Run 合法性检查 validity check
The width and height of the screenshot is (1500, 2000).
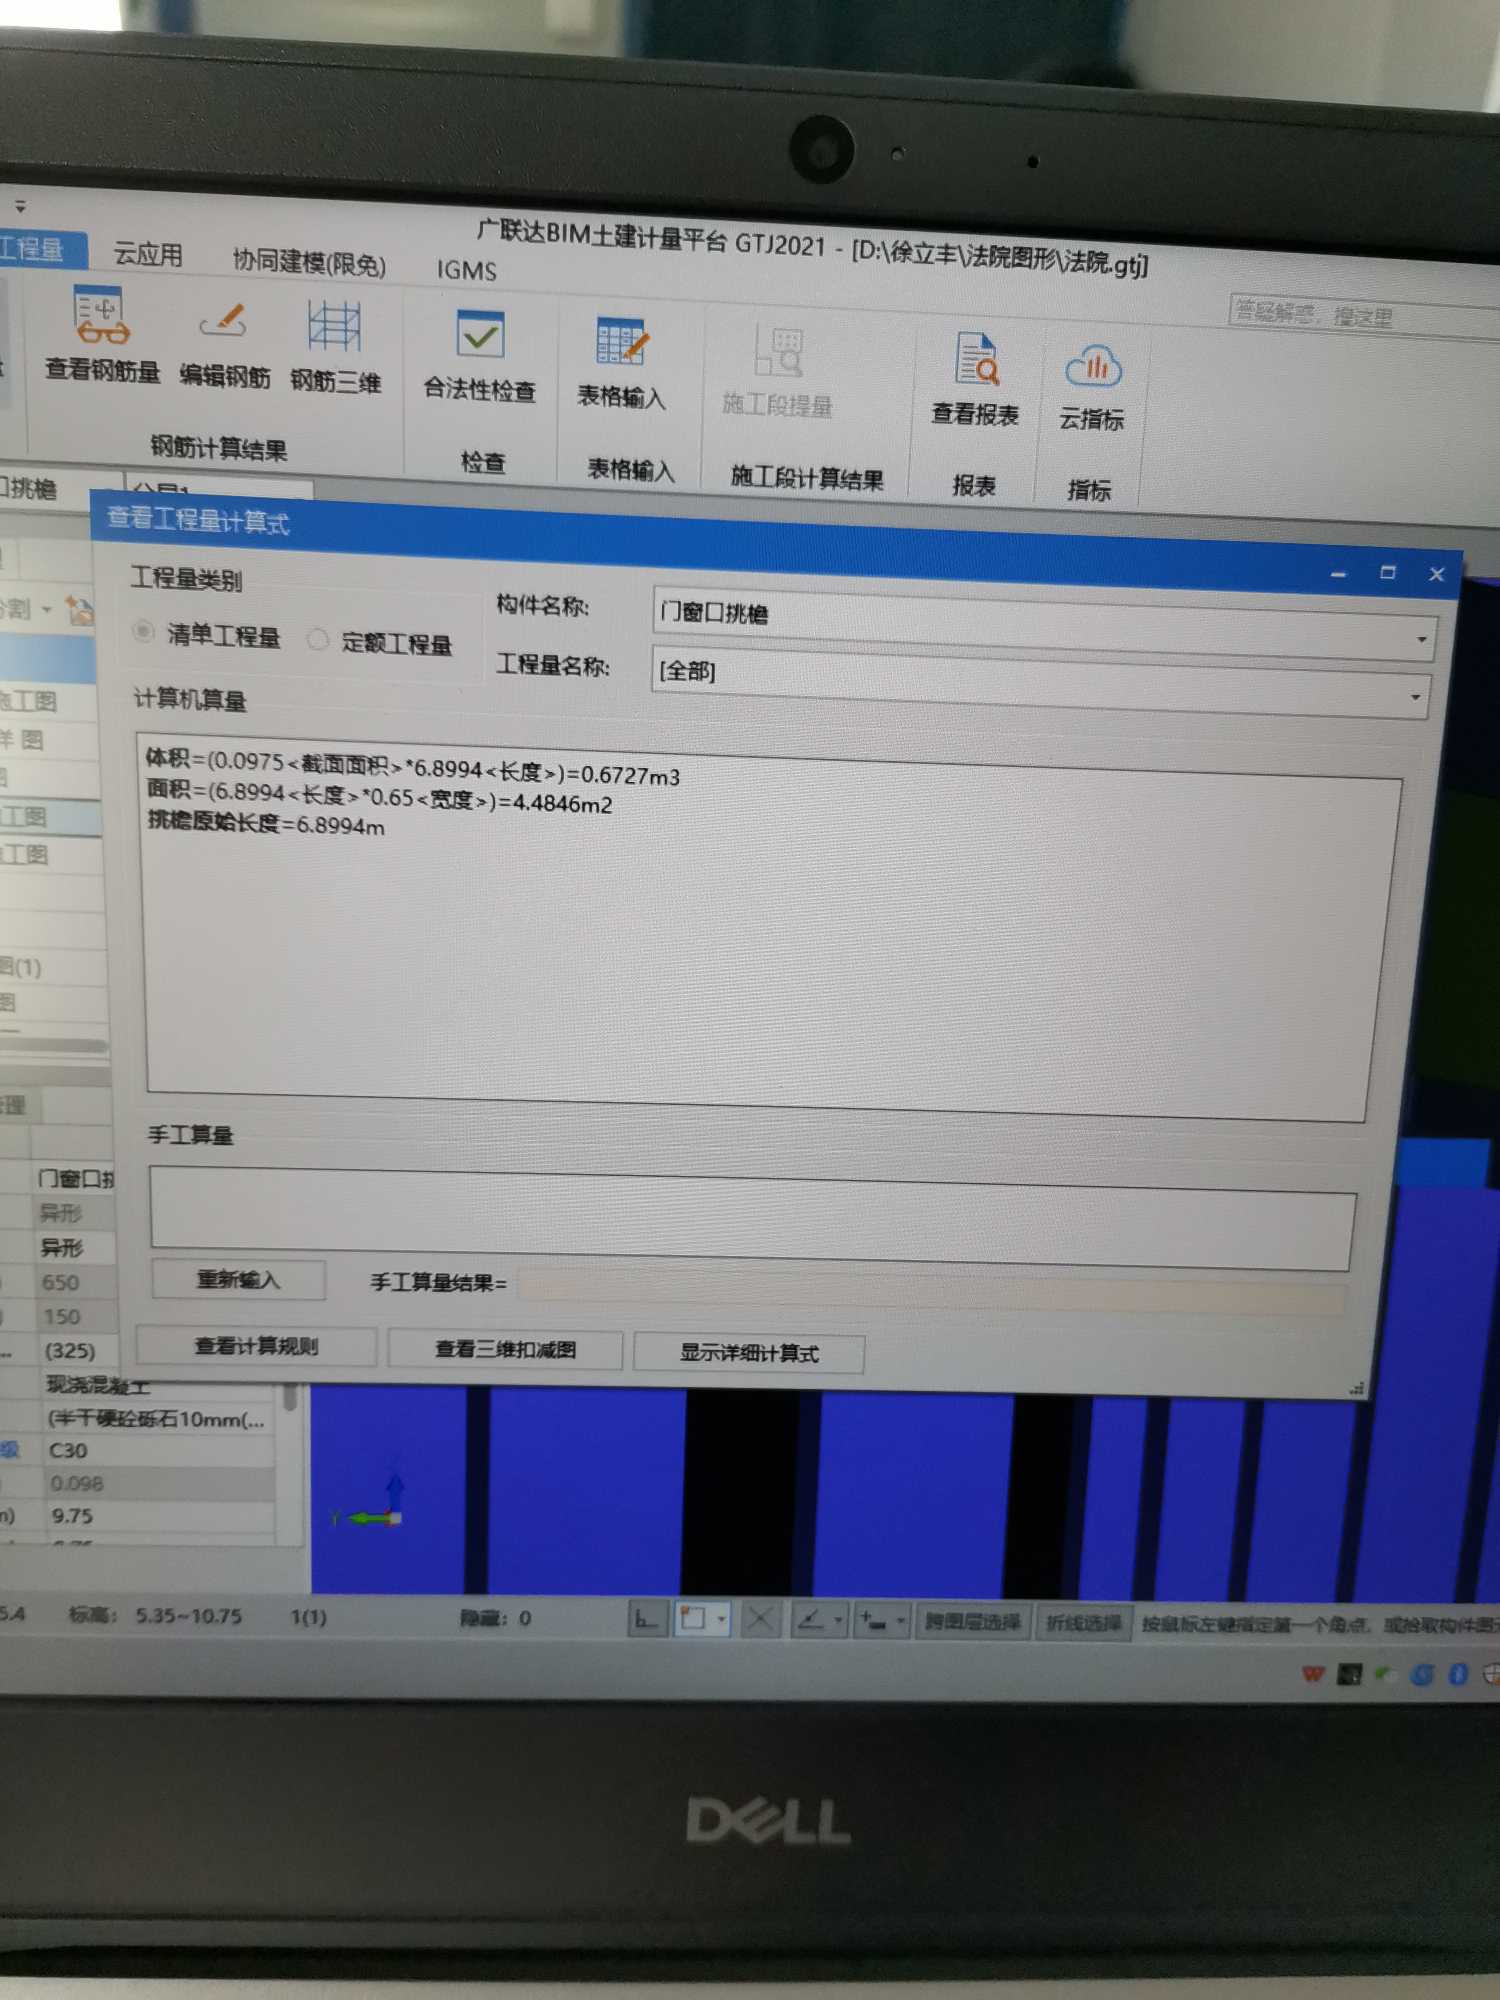[480, 356]
